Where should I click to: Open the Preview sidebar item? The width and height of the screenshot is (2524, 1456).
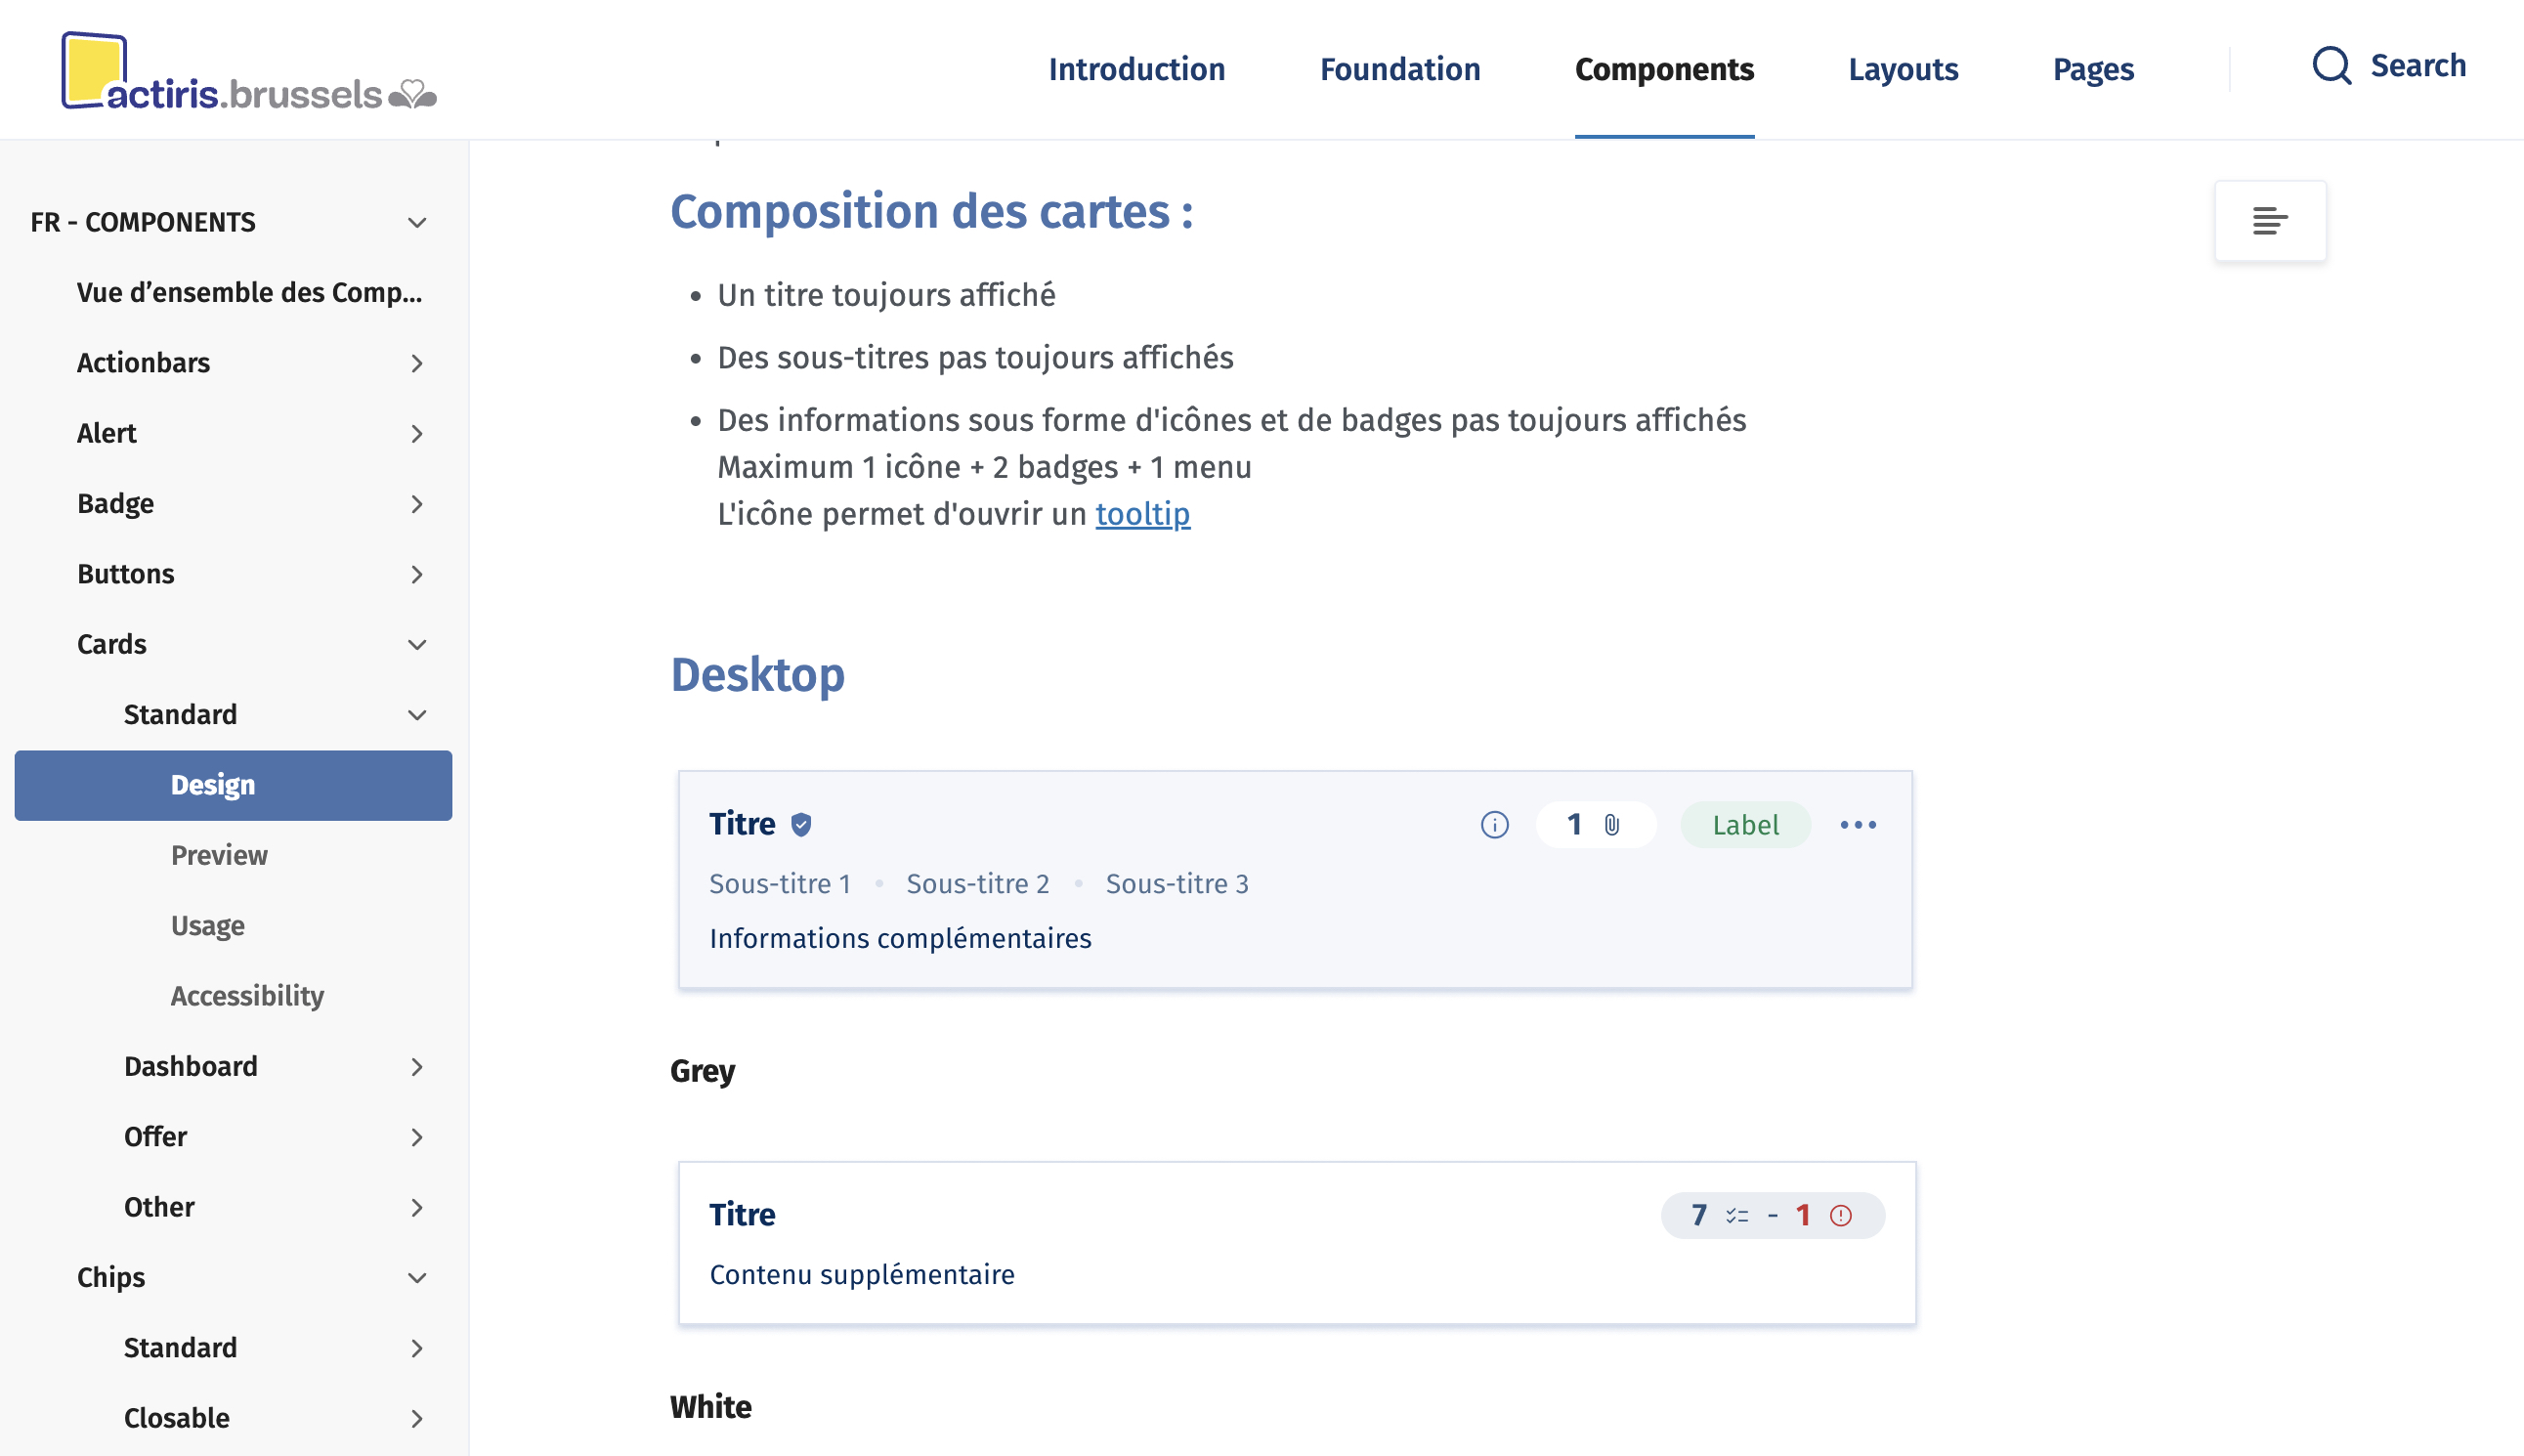pyautogui.click(x=219, y=855)
